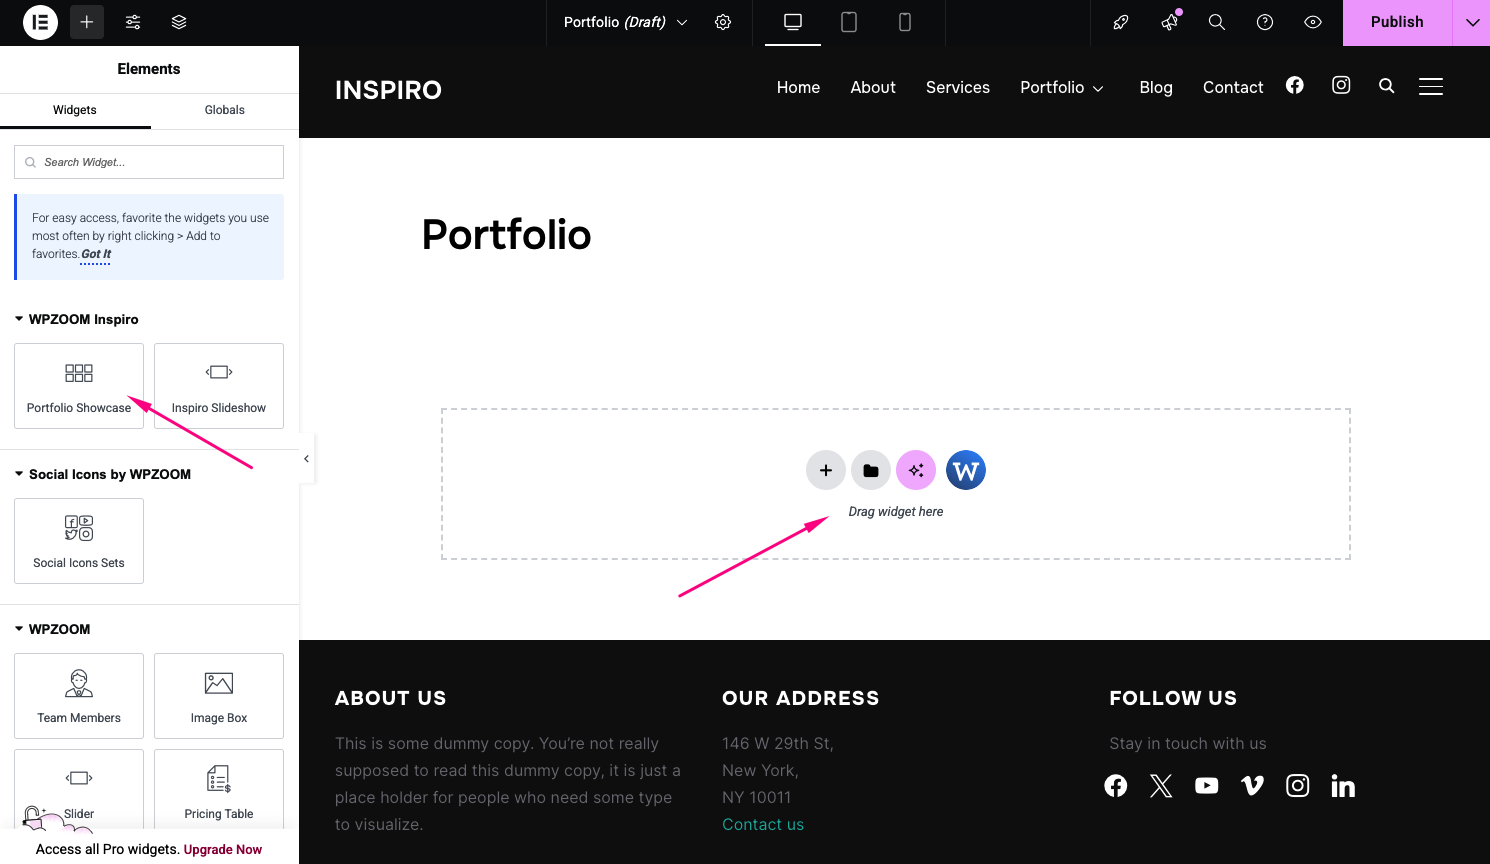Open the Structure layers icon
This screenshot has height=864, width=1490.
pyautogui.click(x=179, y=22)
